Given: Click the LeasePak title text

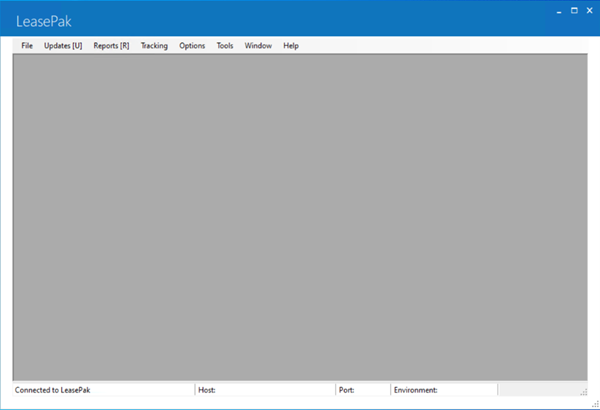Looking at the screenshot, I should click(44, 21).
